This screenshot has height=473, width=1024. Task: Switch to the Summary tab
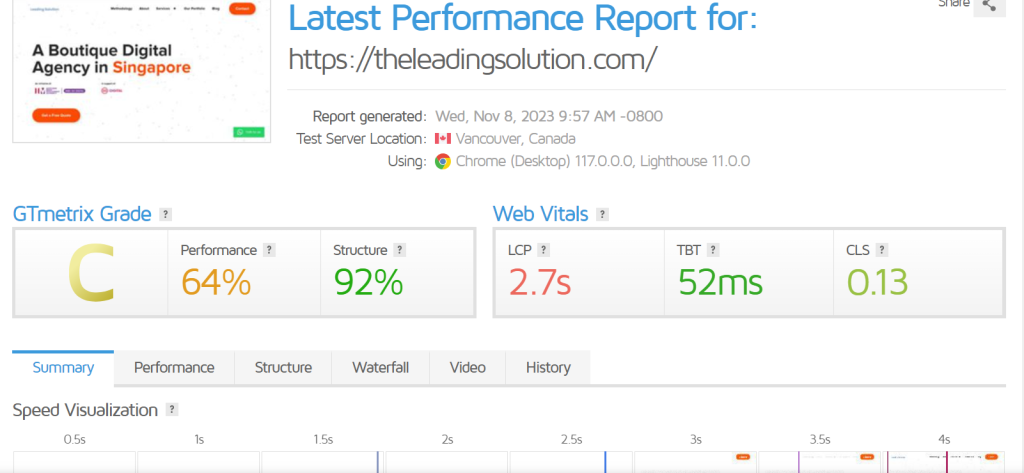(x=63, y=368)
